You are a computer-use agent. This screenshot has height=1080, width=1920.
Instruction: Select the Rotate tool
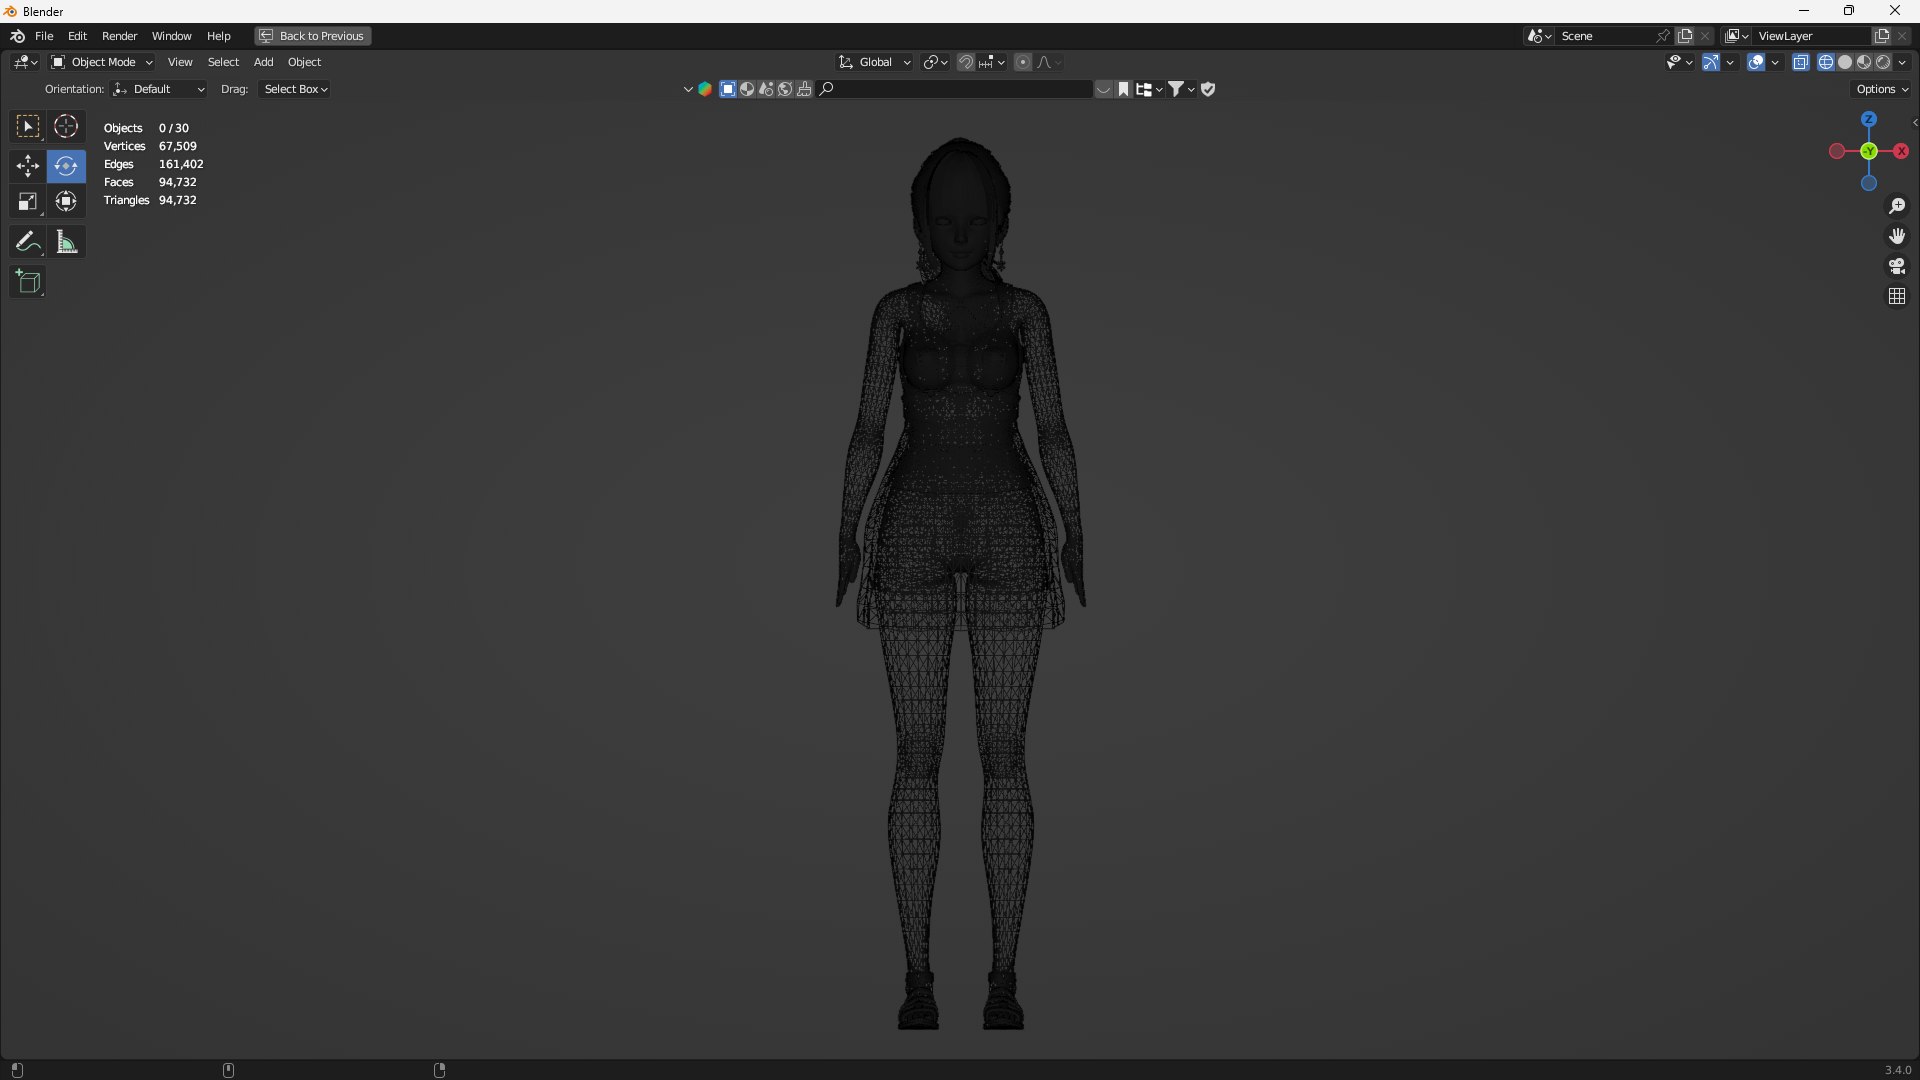tap(66, 166)
